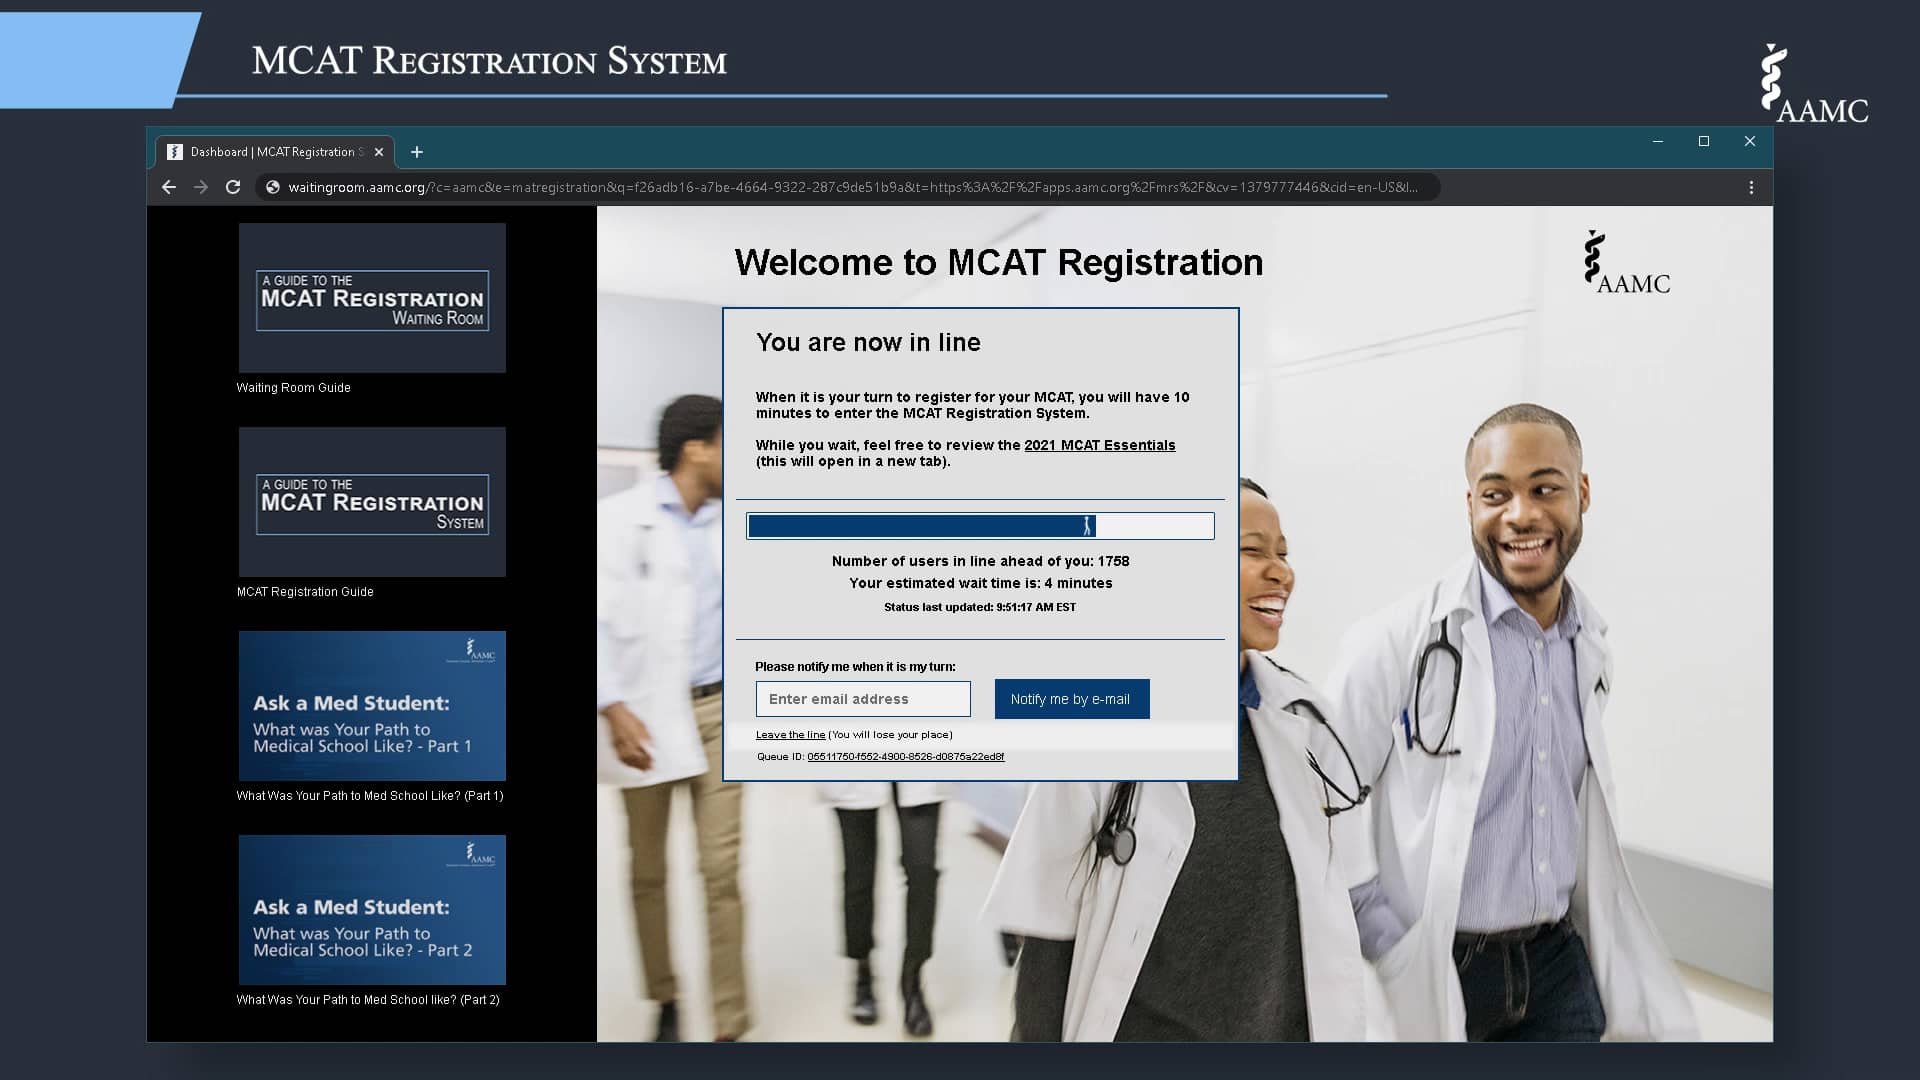The height and width of the screenshot is (1080, 1920).
Task: Click 'Your estimated wait time is: 4 minutes'
Action: click(x=980, y=583)
